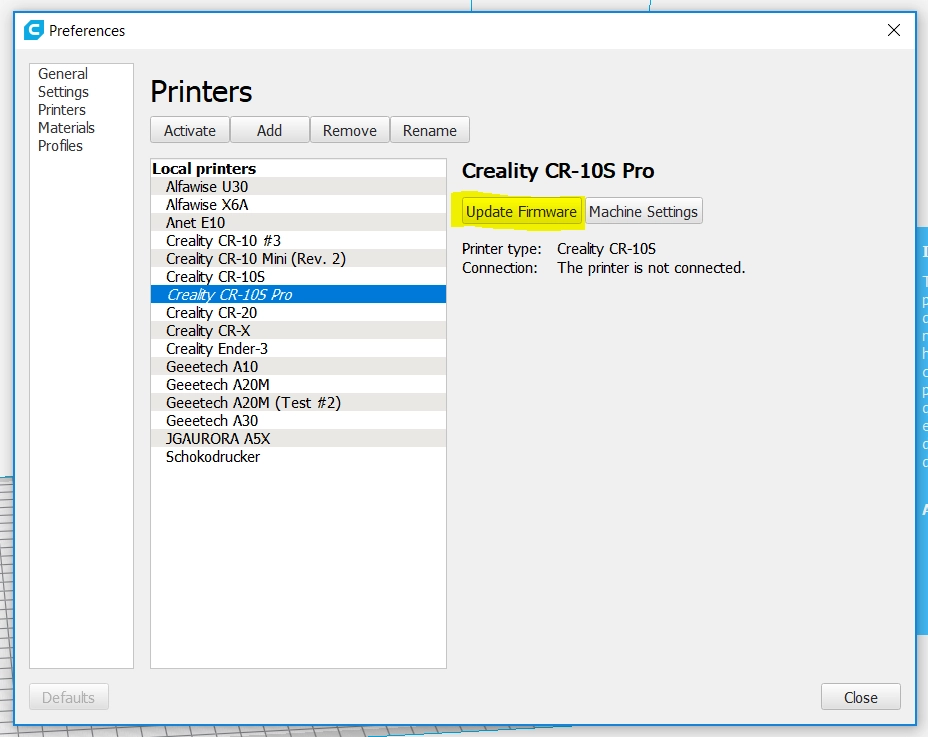Click the 'The printer is not connected.' text
Image resolution: width=928 pixels, height=737 pixels.
point(651,268)
